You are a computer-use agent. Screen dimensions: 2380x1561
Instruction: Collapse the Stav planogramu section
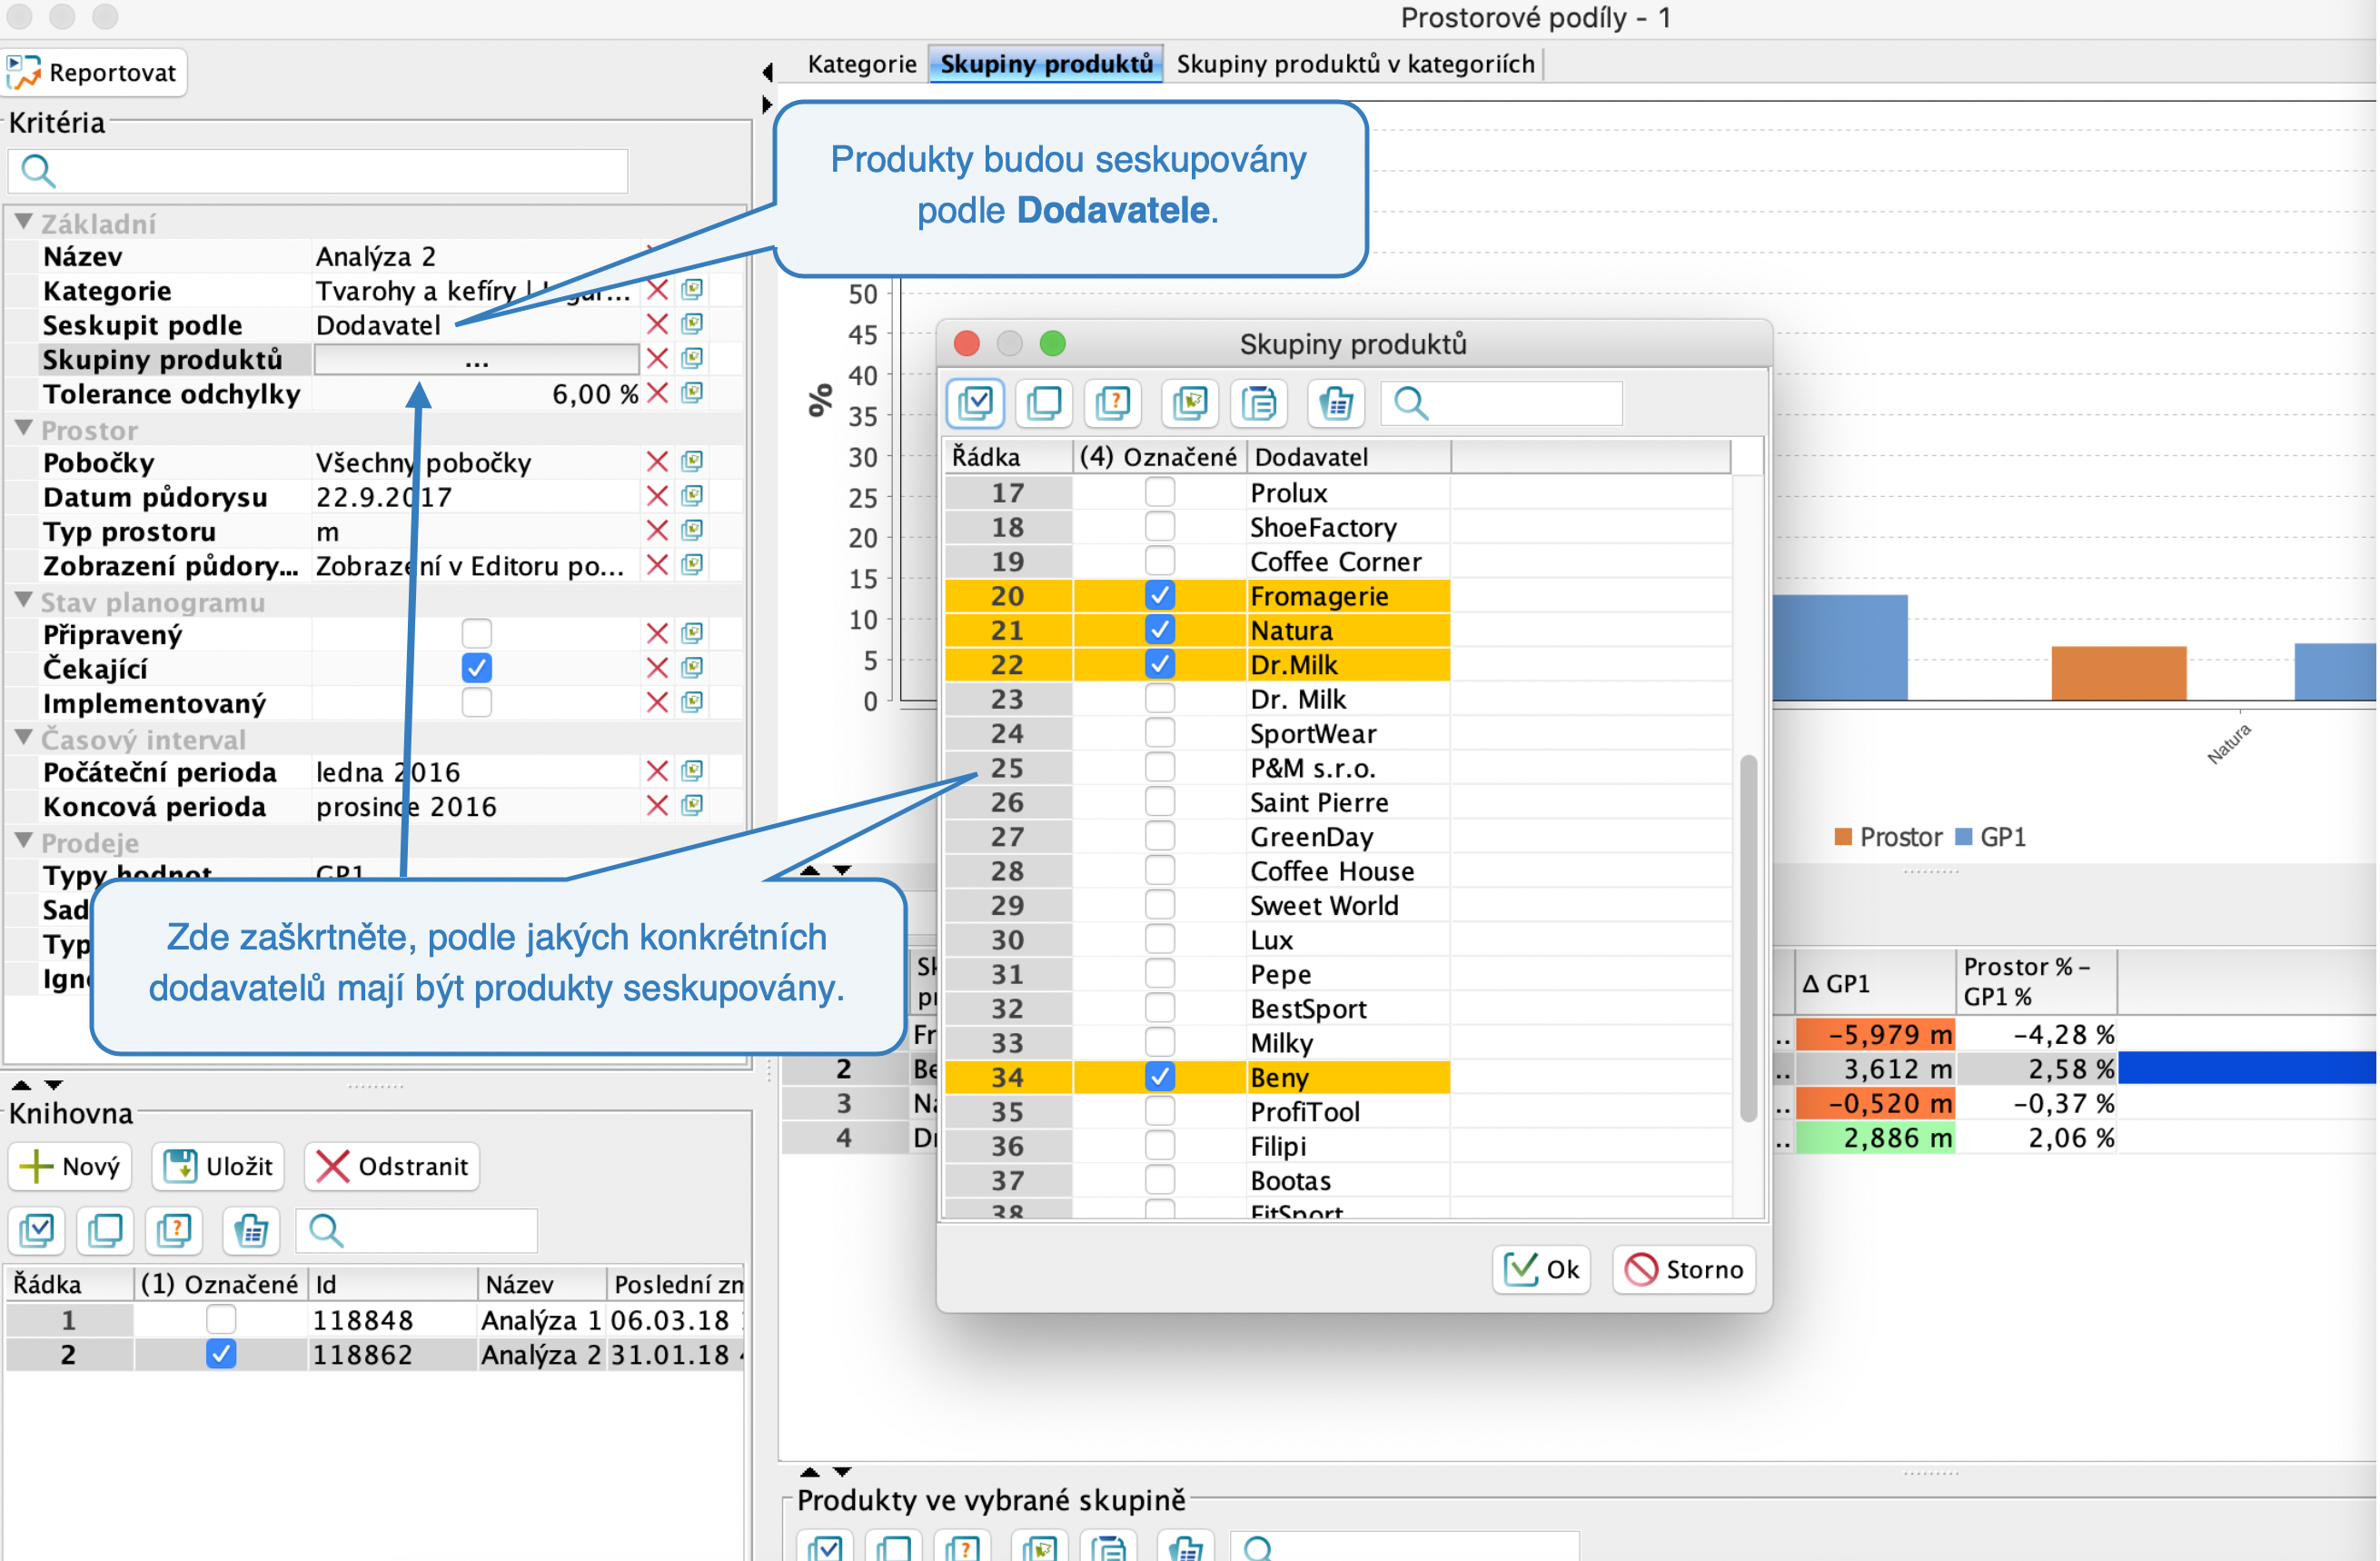pyautogui.click(x=24, y=600)
